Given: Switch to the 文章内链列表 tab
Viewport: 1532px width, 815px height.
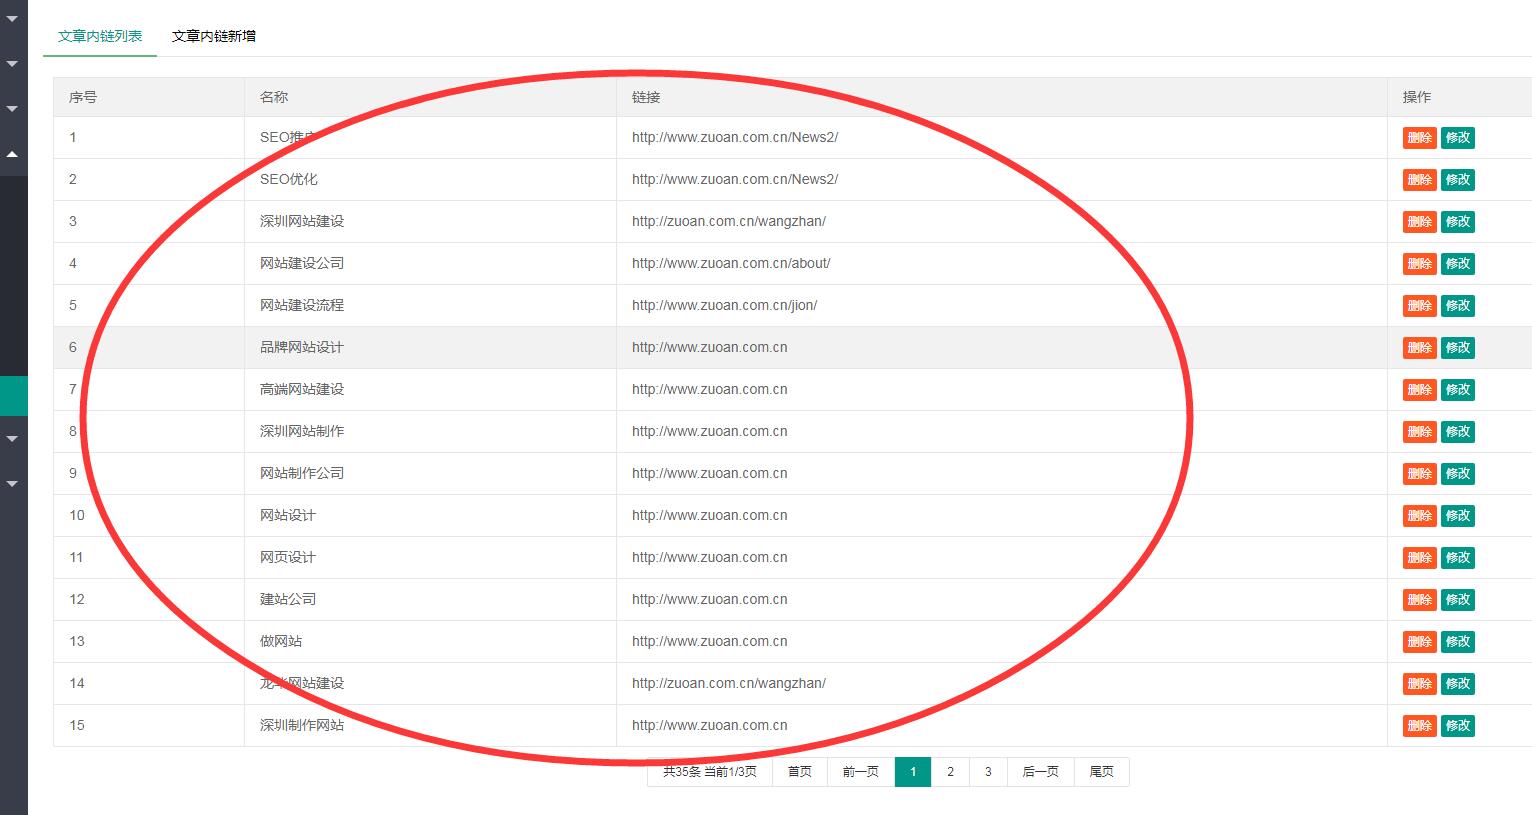Looking at the screenshot, I should click(x=100, y=36).
